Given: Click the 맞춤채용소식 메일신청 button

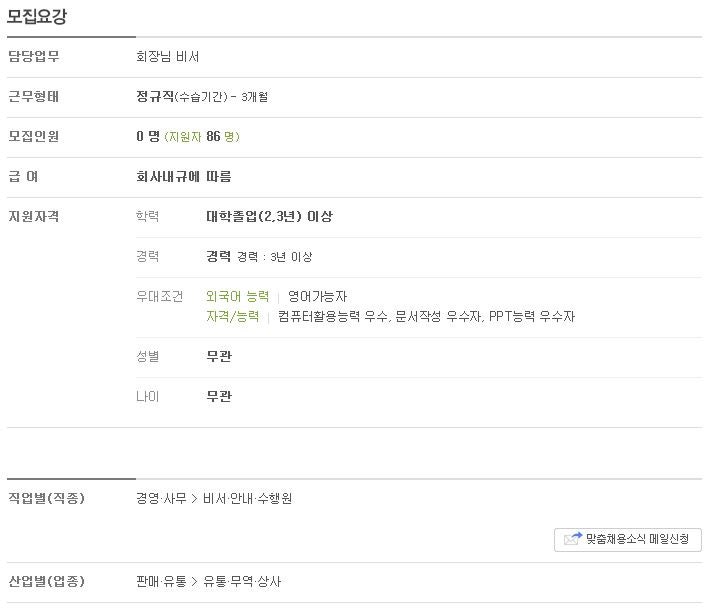Looking at the screenshot, I should point(628,539).
